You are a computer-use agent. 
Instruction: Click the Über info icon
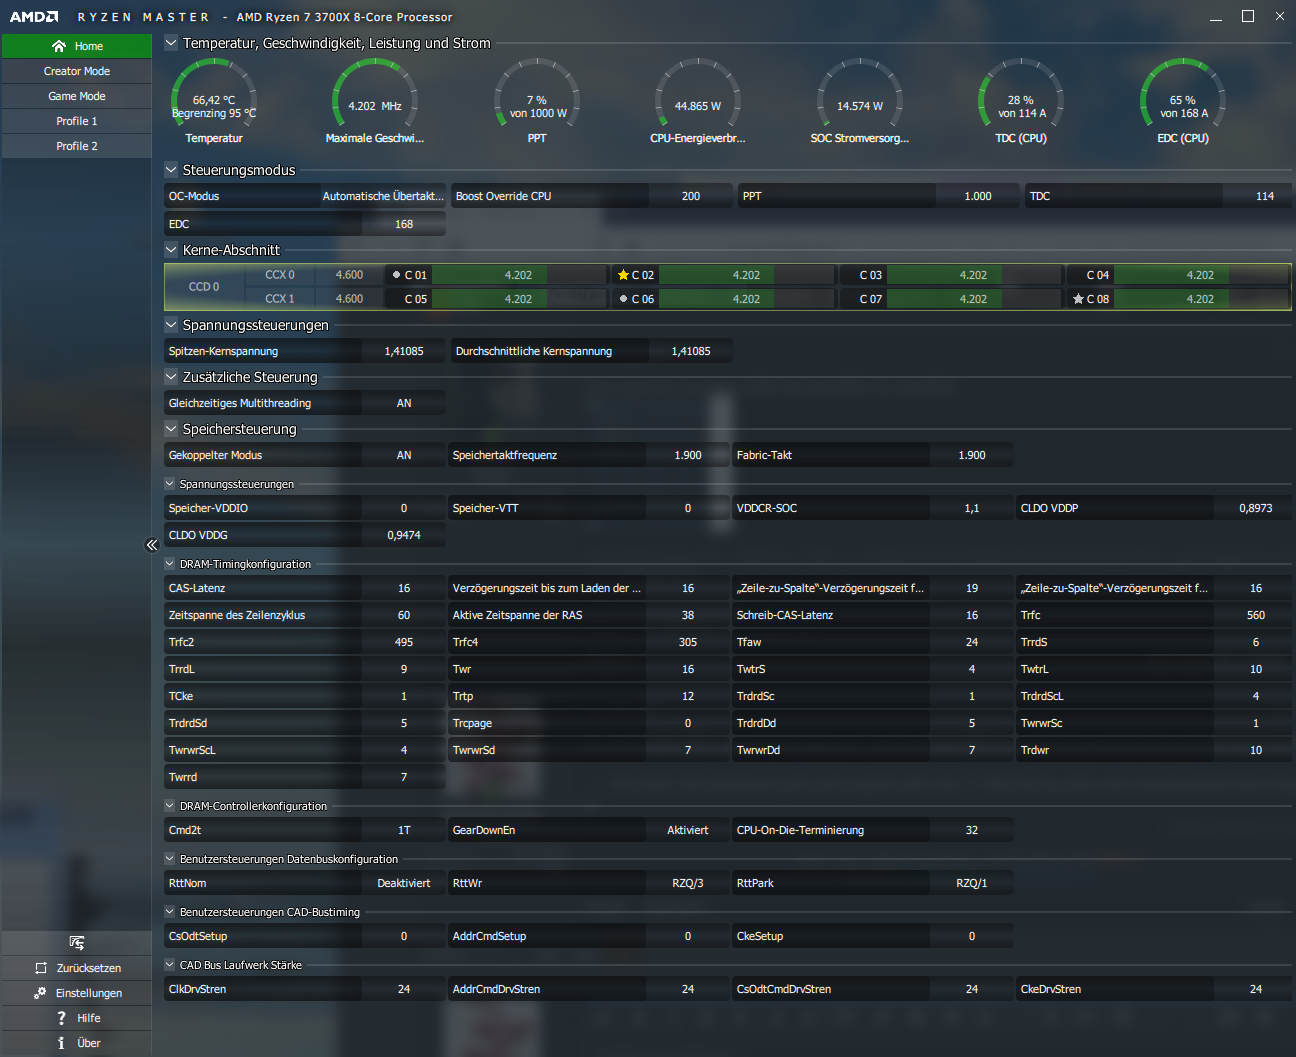pyautogui.click(x=61, y=1043)
